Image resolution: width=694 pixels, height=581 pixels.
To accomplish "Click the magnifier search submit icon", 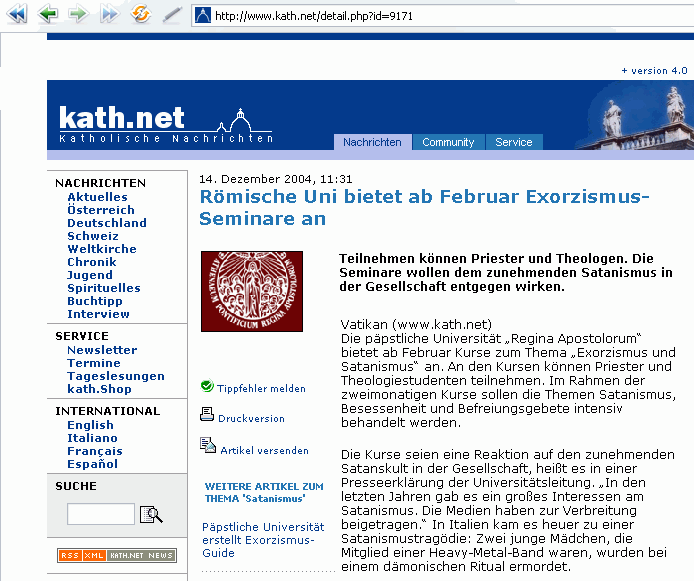I will coord(151,514).
